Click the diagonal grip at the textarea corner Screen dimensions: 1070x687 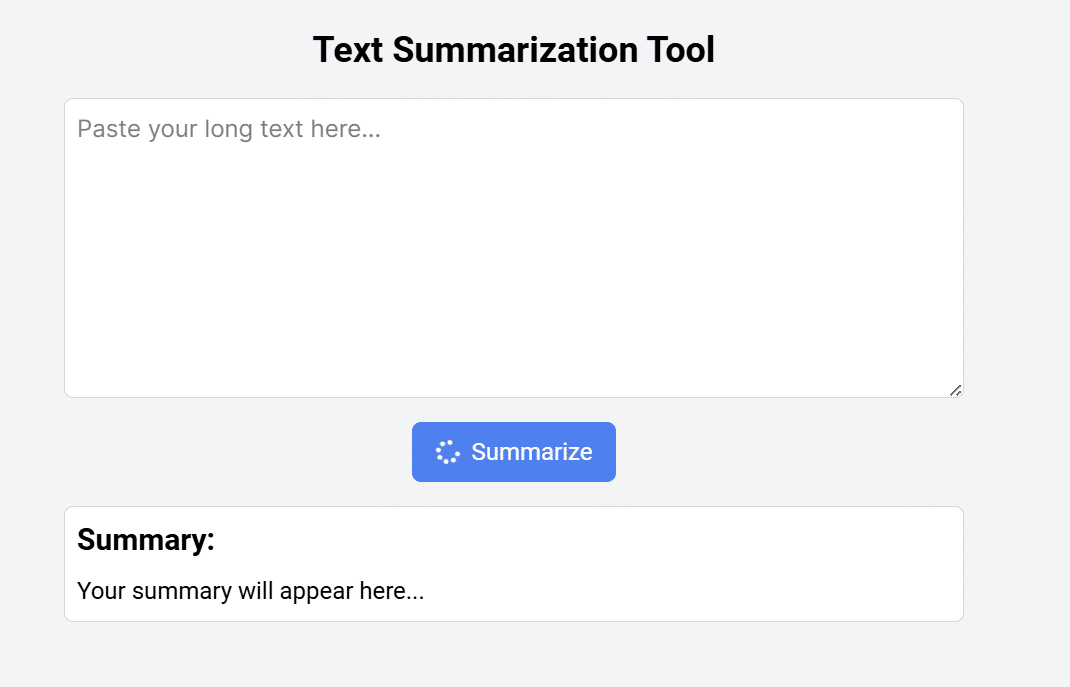click(x=955, y=390)
